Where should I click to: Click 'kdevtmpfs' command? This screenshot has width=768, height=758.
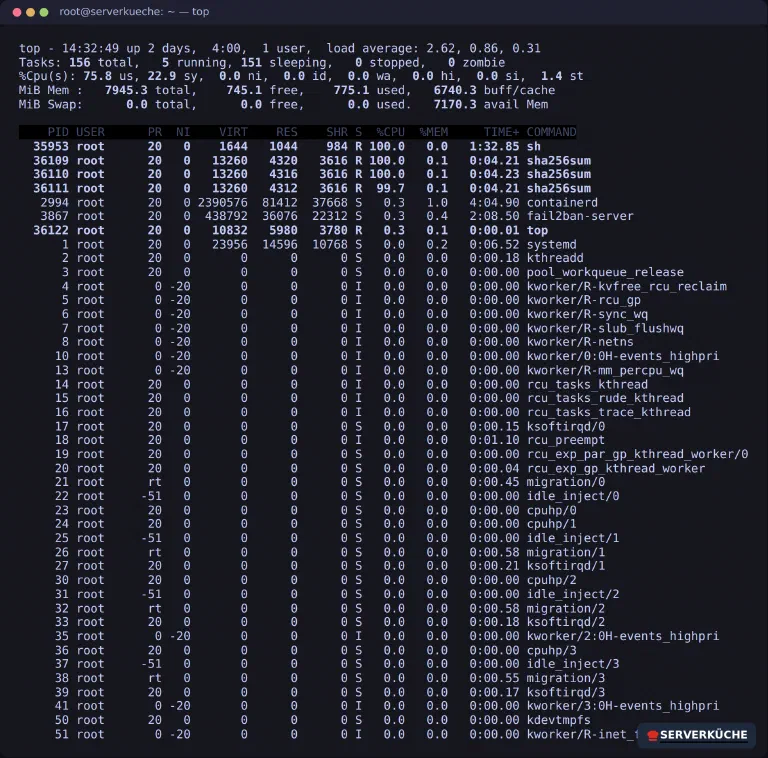point(558,720)
